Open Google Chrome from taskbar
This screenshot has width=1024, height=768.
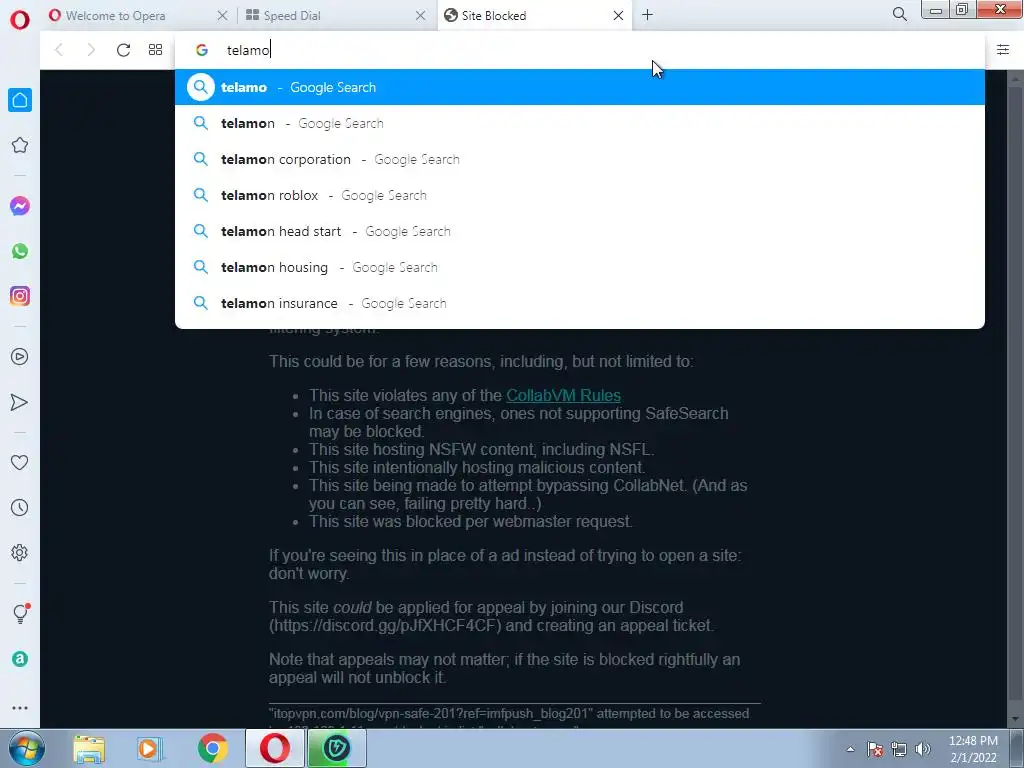click(x=212, y=749)
